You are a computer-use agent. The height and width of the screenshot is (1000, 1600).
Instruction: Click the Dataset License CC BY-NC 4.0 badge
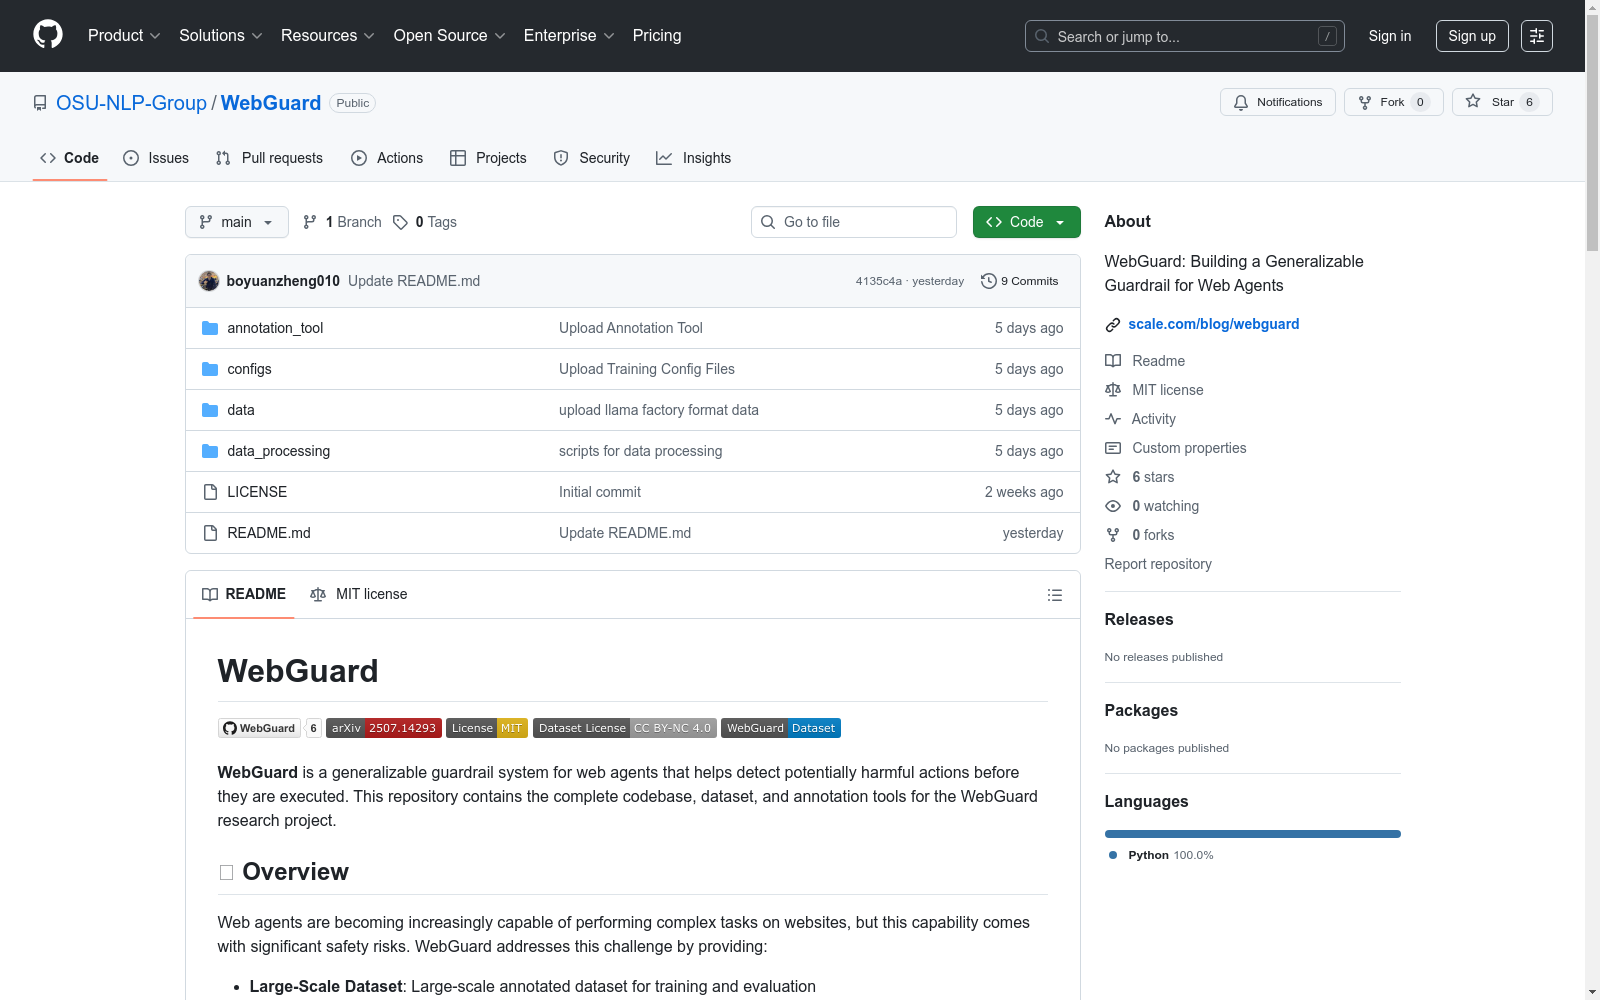coord(625,728)
